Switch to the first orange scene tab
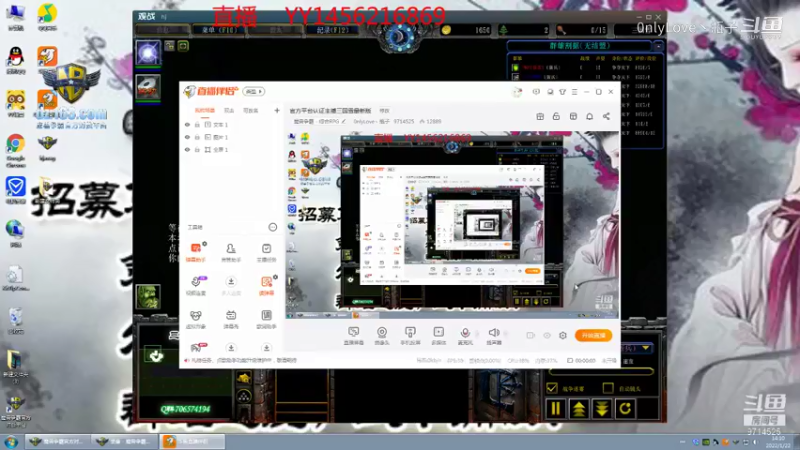This screenshot has width=800, height=450. [205, 111]
